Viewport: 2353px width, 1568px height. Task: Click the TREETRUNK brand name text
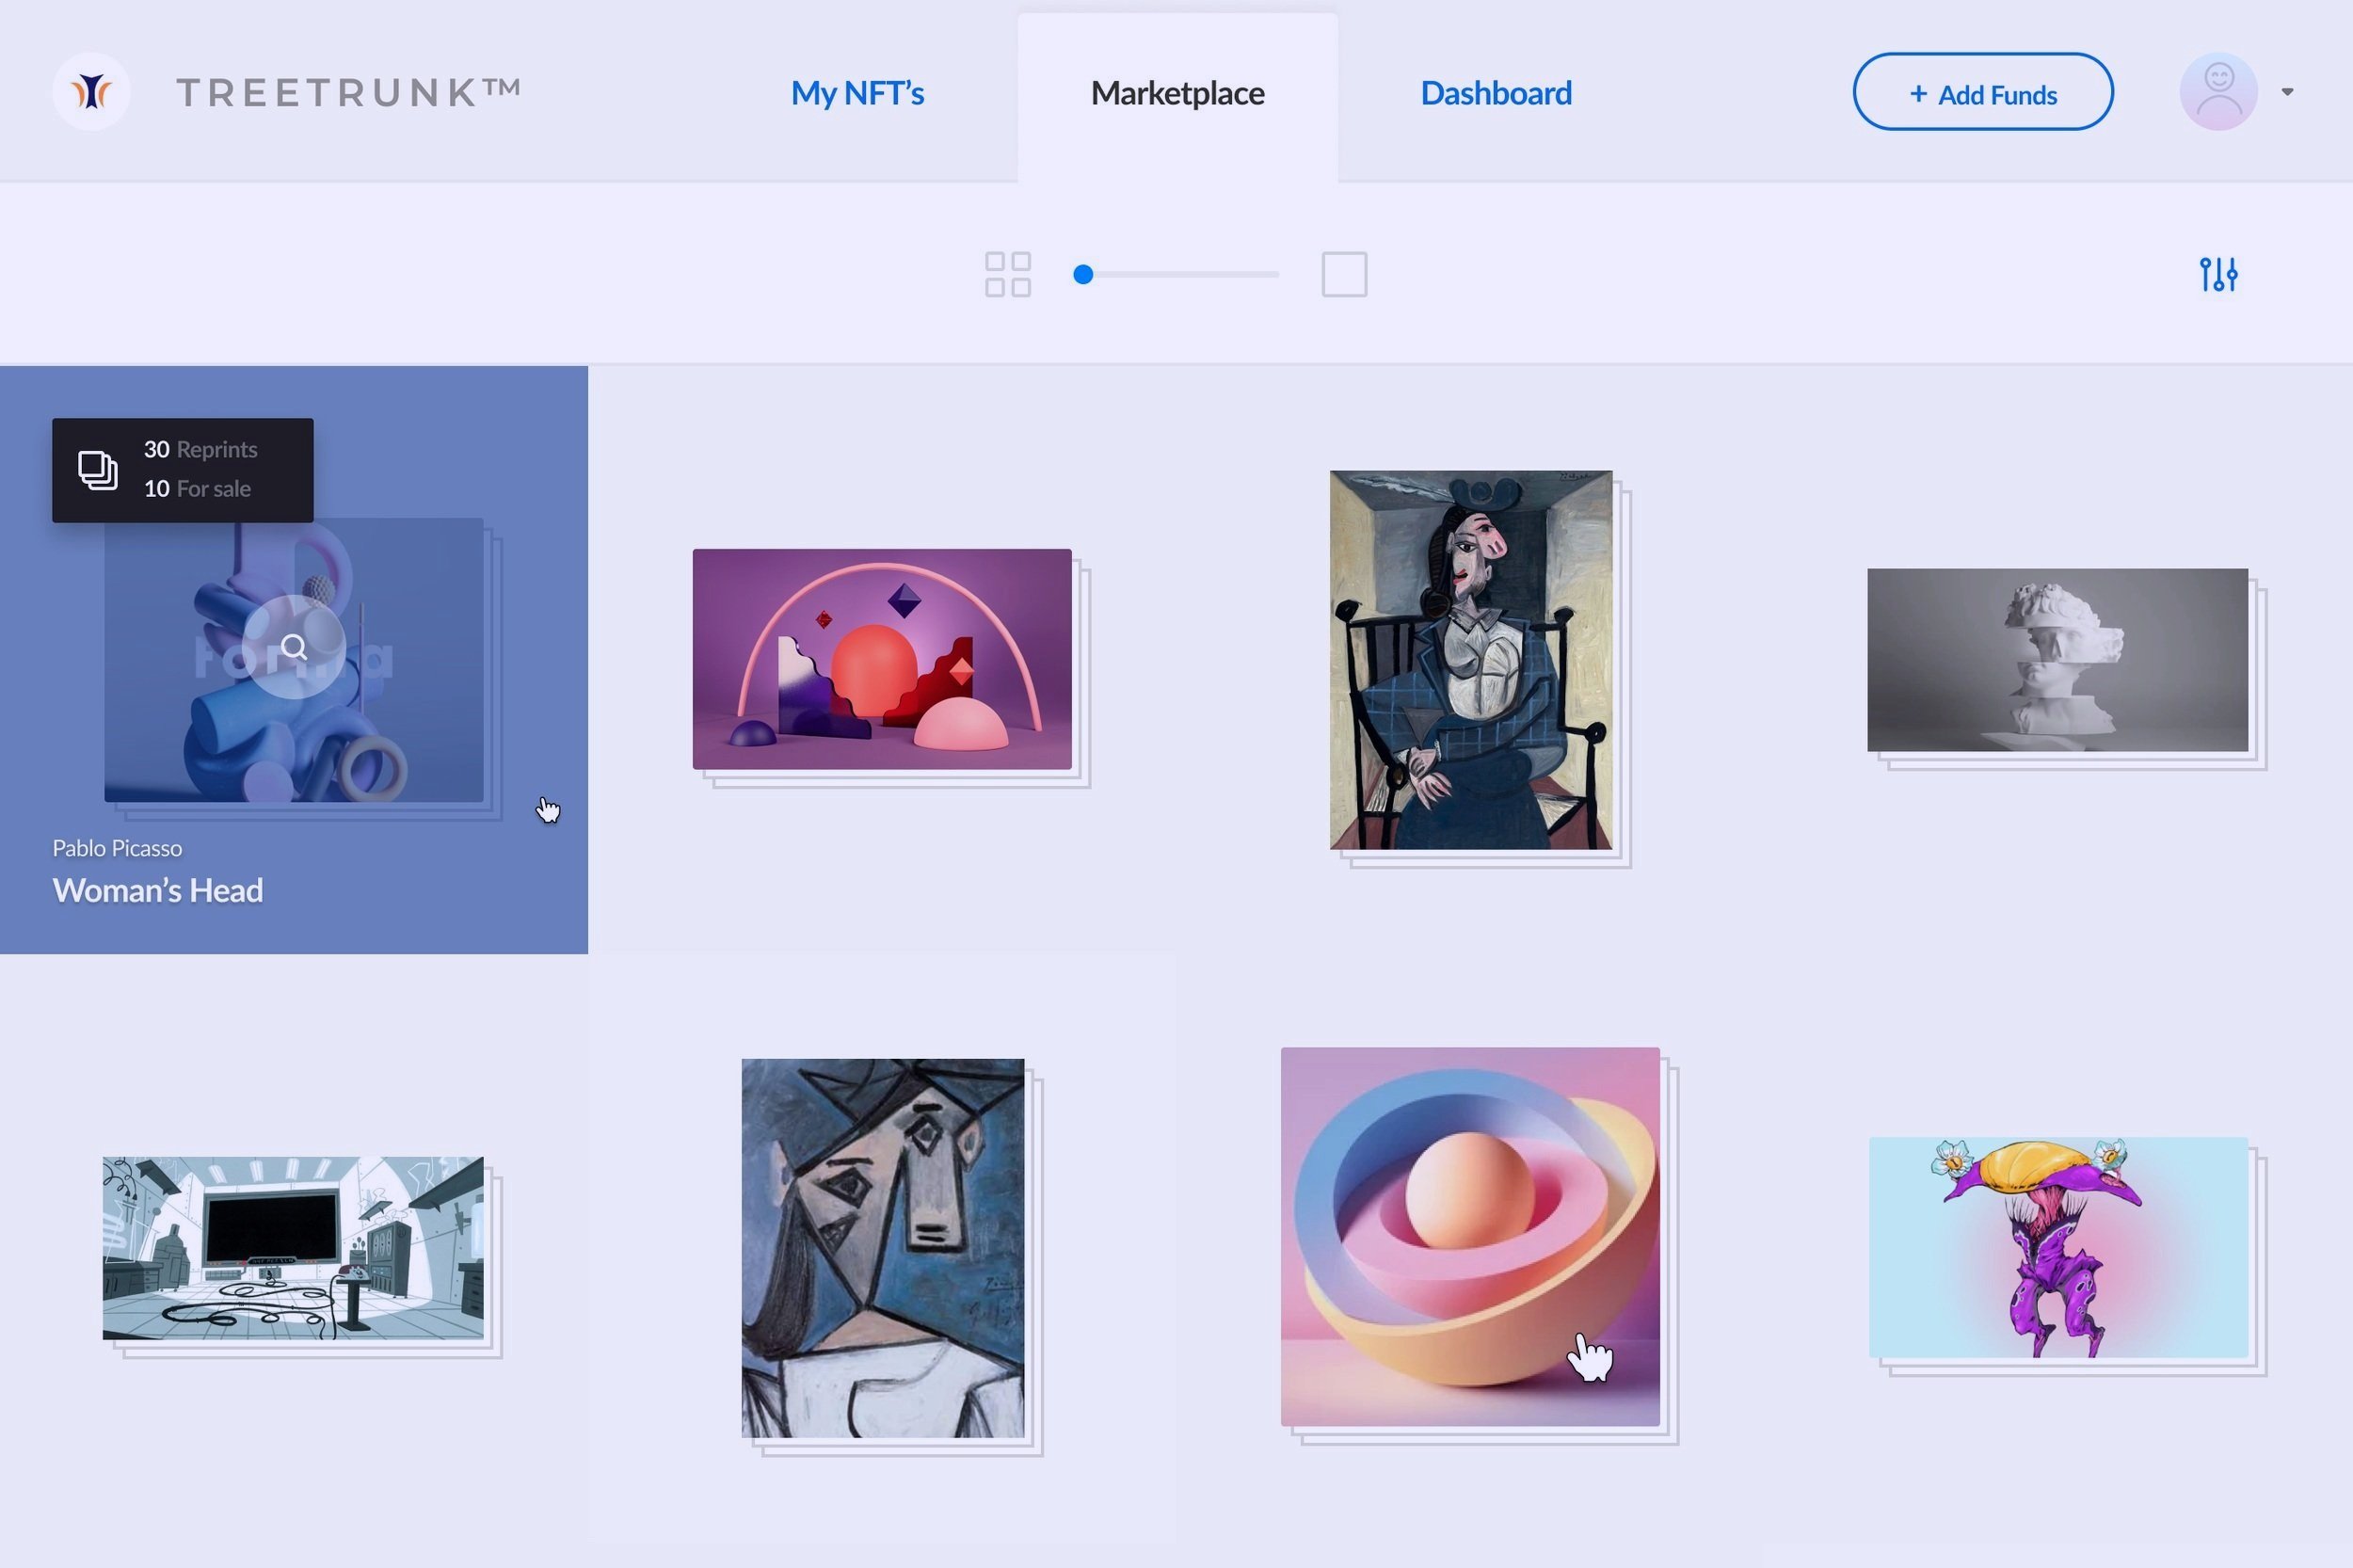coord(349,92)
